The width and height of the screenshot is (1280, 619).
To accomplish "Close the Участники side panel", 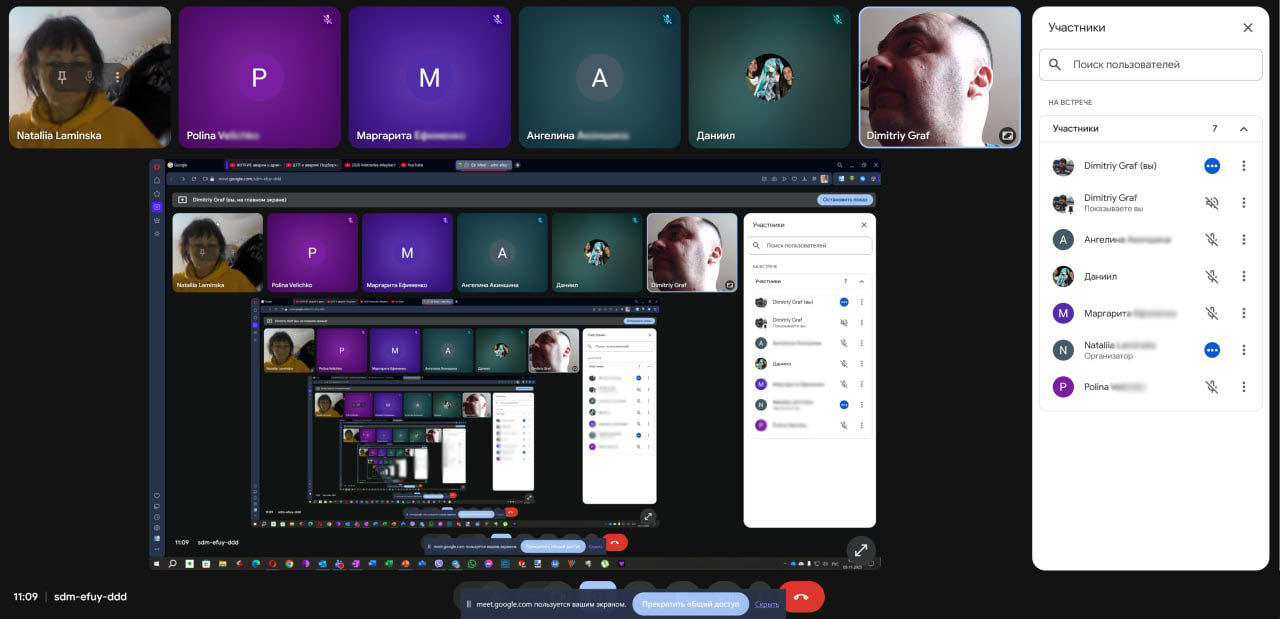I will pos(1248,28).
